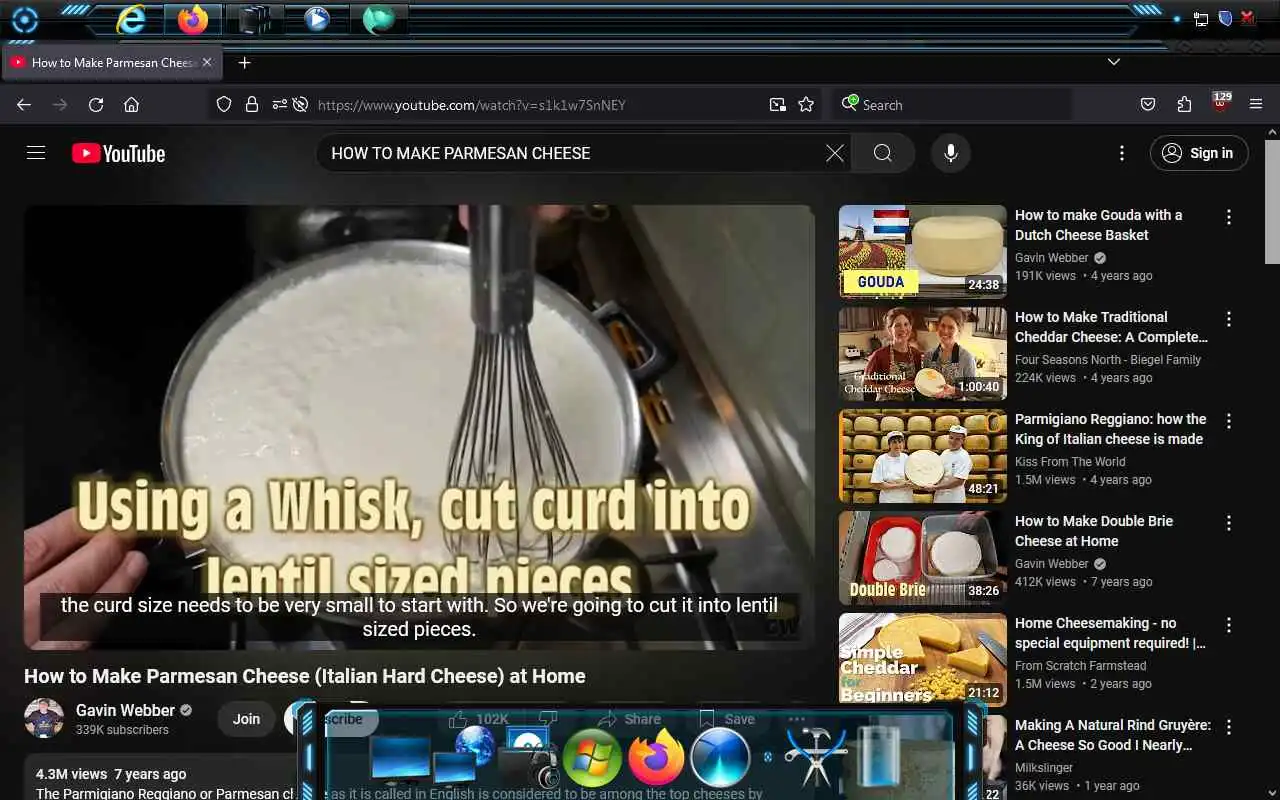Open options for the Parmigiano Reggiano video
This screenshot has height=800, width=1280.
point(1229,421)
